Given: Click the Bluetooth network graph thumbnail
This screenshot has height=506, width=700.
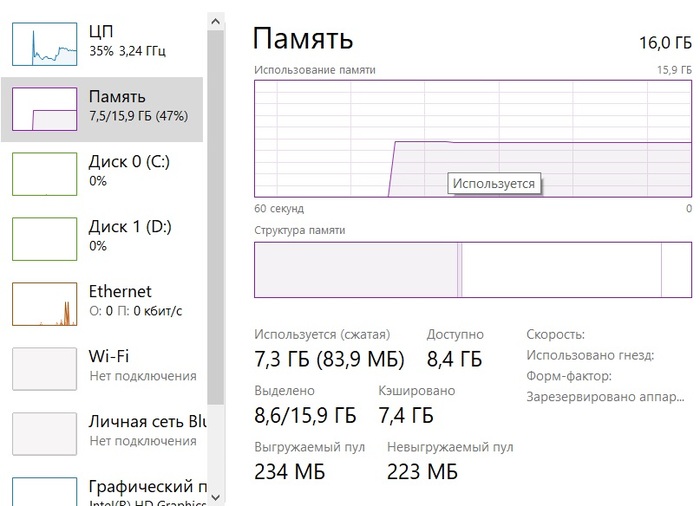Looking at the screenshot, I should pos(44,432).
